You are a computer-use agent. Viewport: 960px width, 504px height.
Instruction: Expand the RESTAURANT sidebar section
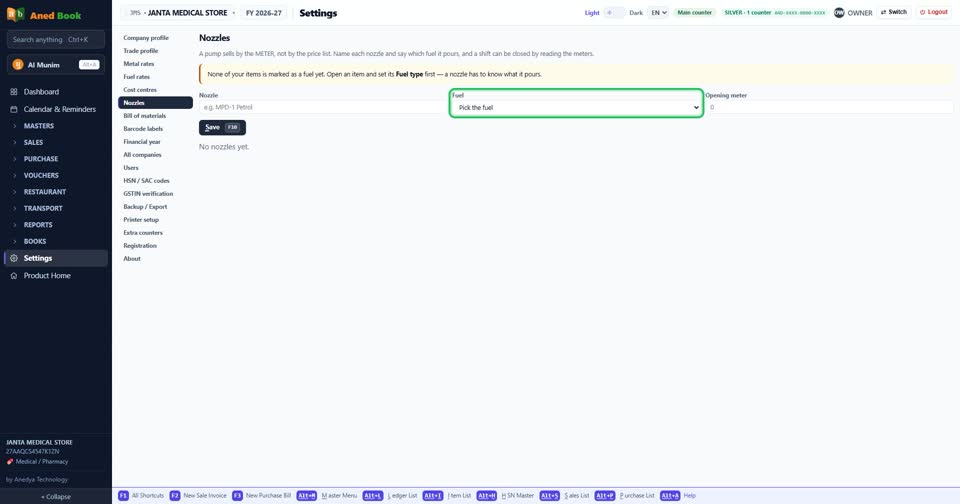pyautogui.click(x=45, y=192)
